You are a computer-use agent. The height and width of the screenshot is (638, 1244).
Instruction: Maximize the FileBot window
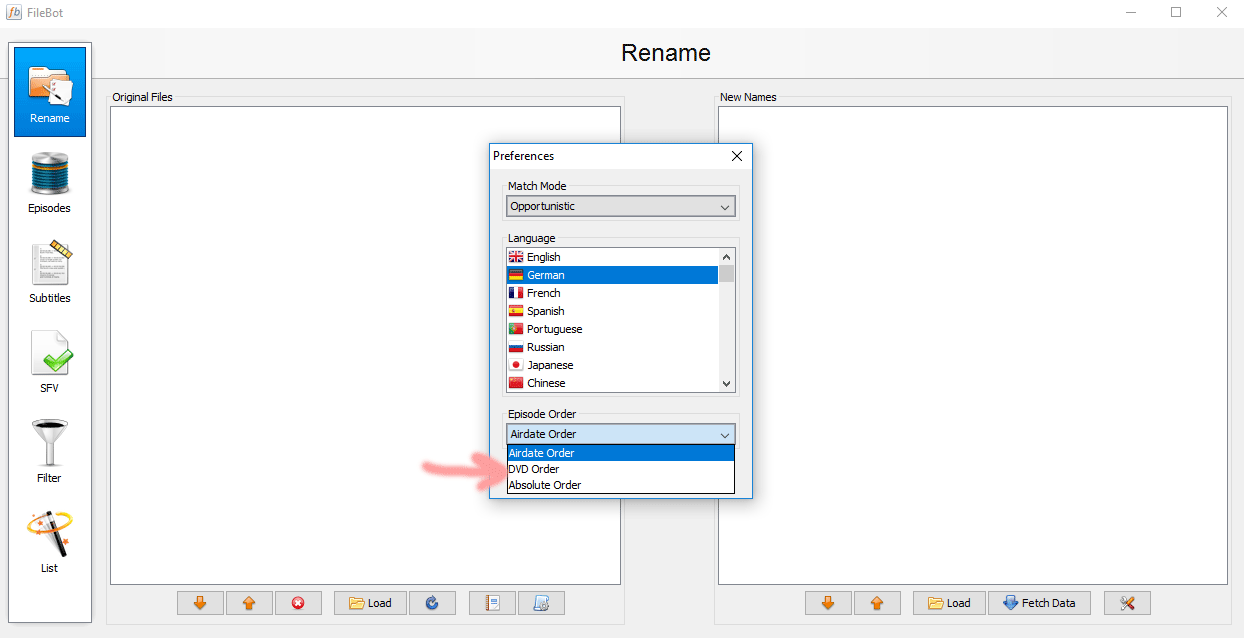coord(1176,13)
